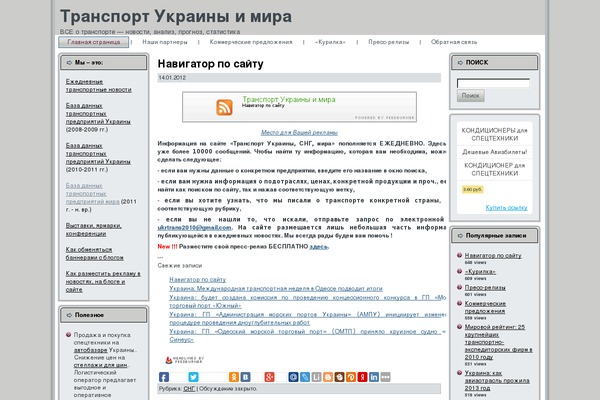The image size is (600, 400).
Task: Click КОНДИЦИОНЕР для СПЕЦТЕХНИКИ ad
Action: tap(494, 170)
